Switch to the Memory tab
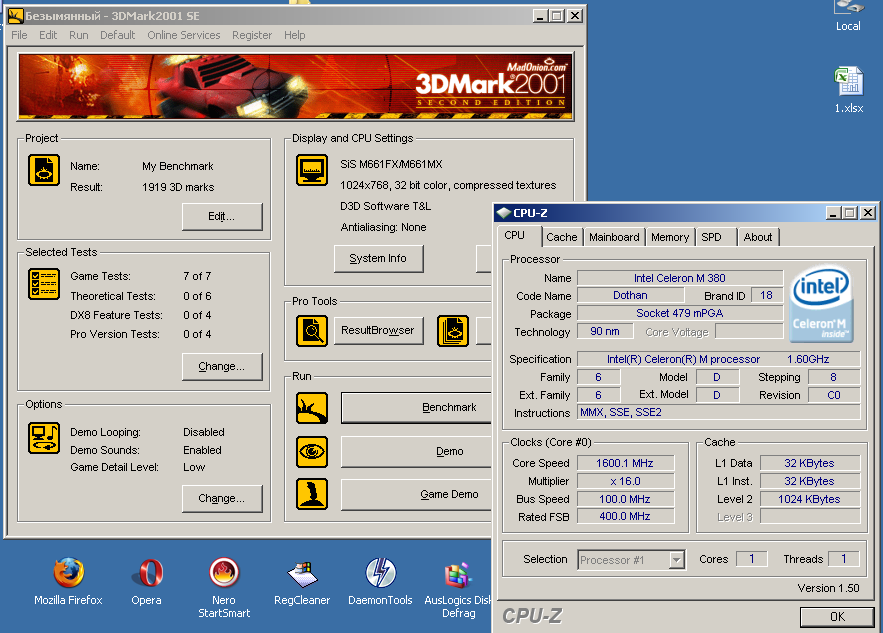 (670, 237)
